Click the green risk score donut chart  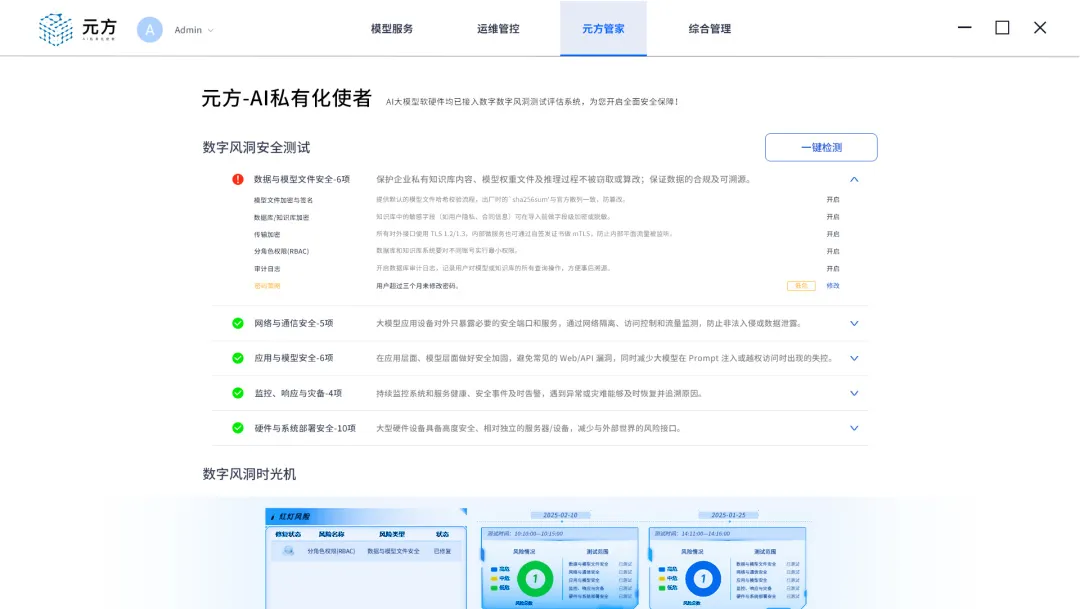click(x=534, y=579)
